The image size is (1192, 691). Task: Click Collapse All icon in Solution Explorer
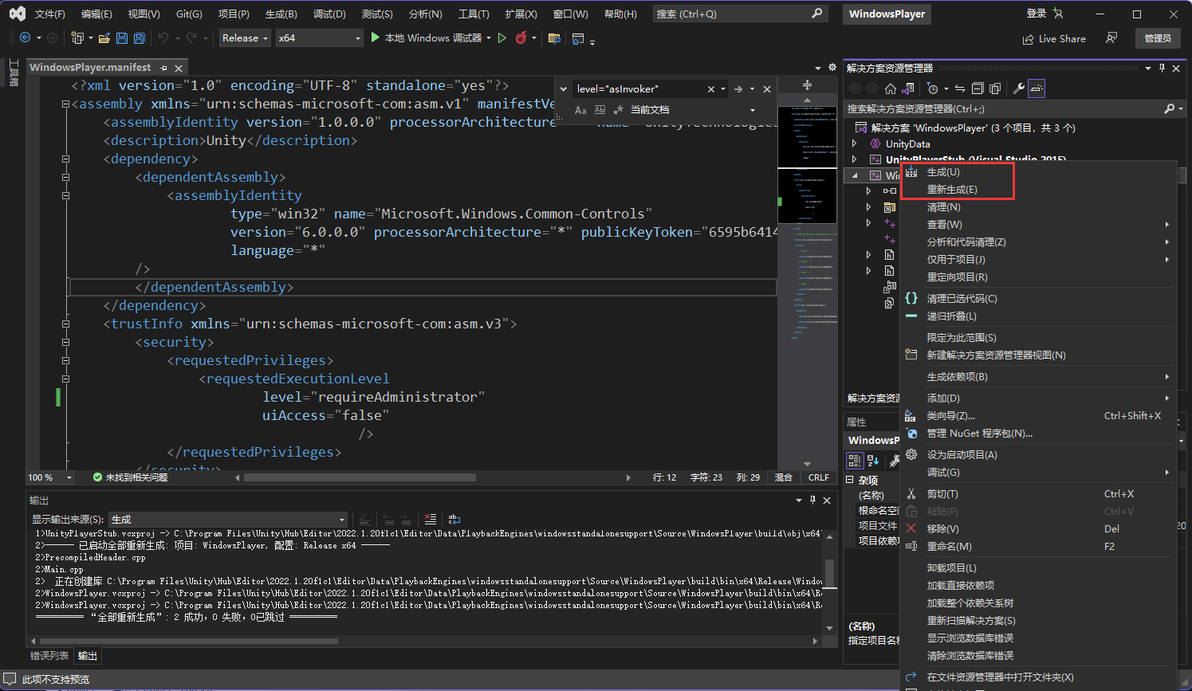pos(979,89)
